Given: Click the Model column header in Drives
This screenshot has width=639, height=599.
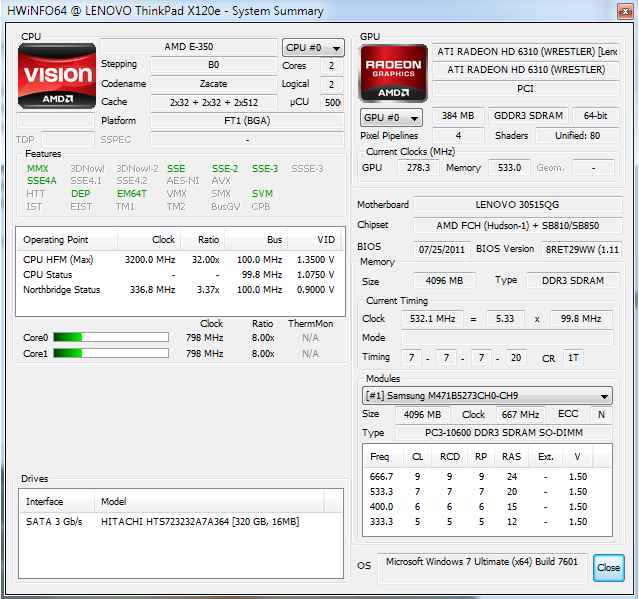Looking at the screenshot, I should click(209, 502).
